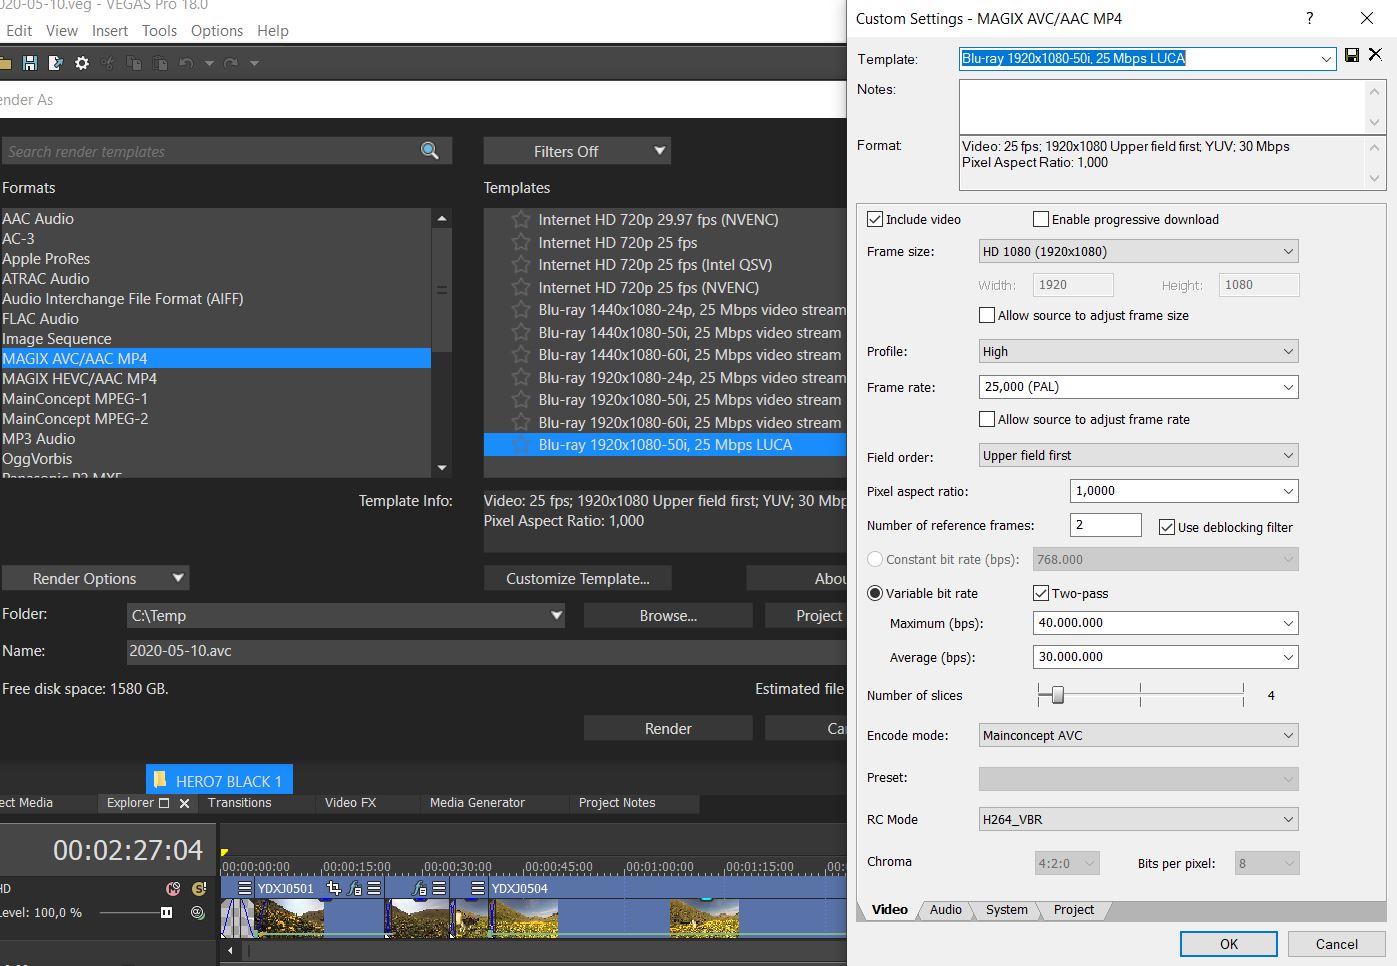Toggle Use deblocking filter checkbox
Image resolution: width=1397 pixels, height=966 pixels.
click(1167, 527)
